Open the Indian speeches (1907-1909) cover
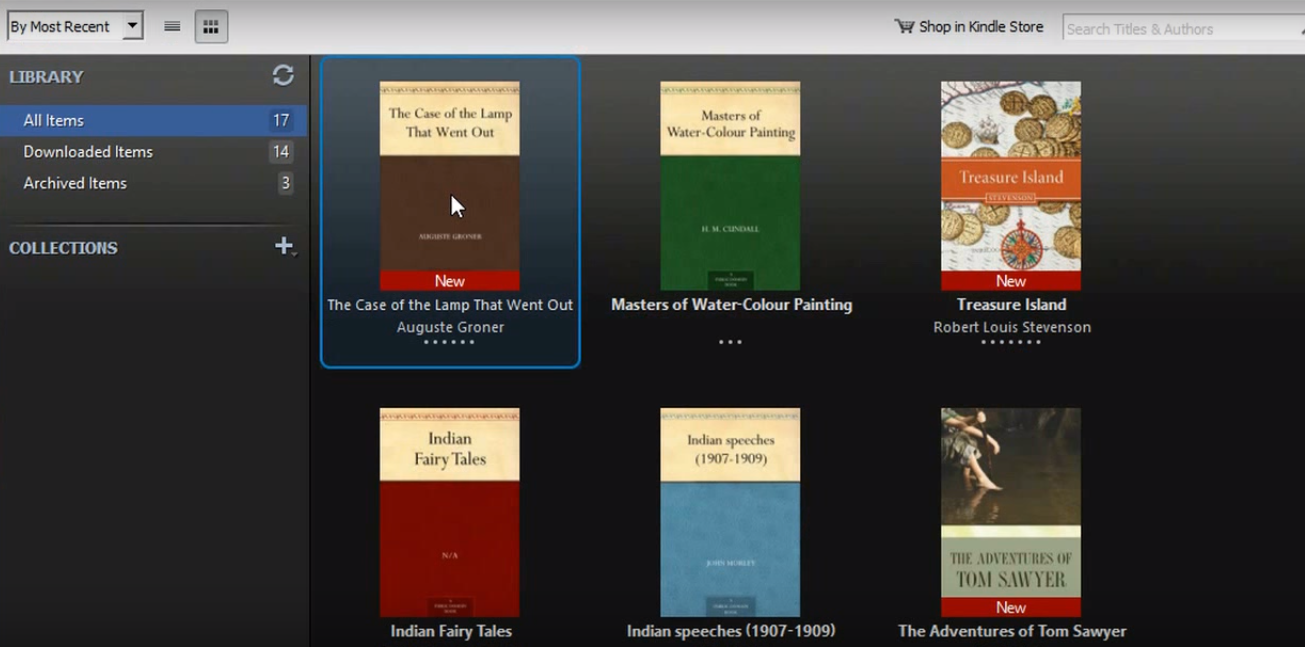This screenshot has height=647, width=1305. tap(730, 512)
